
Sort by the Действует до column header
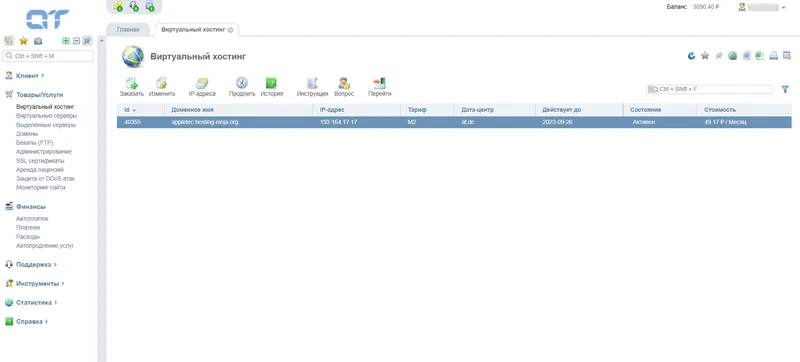click(x=579, y=110)
